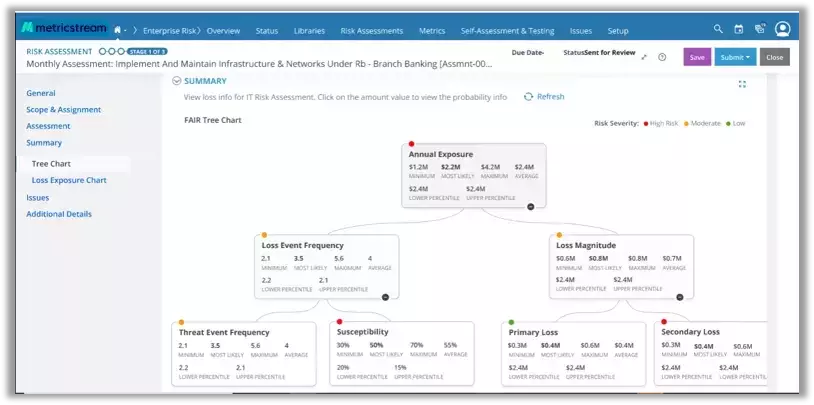Open the Risk Assessments menu
The width and height of the screenshot is (814, 405).
pos(372,31)
